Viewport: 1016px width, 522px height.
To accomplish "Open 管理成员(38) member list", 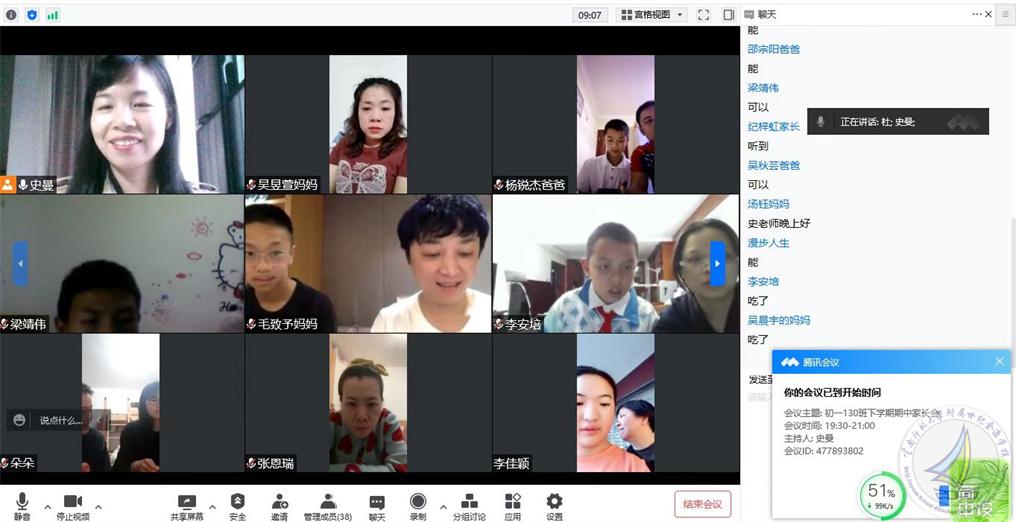I will coord(328,506).
